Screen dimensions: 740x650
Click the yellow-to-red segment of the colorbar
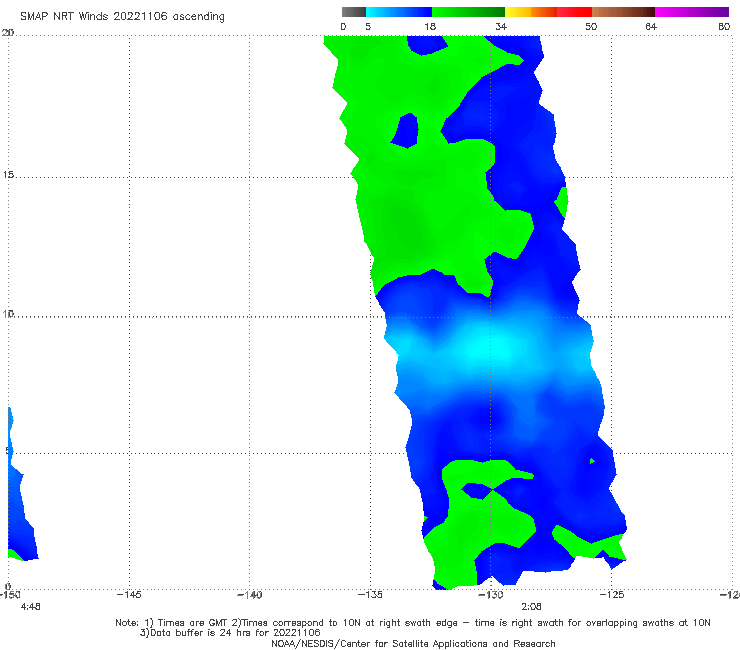pyautogui.click(x=548, y=12)
